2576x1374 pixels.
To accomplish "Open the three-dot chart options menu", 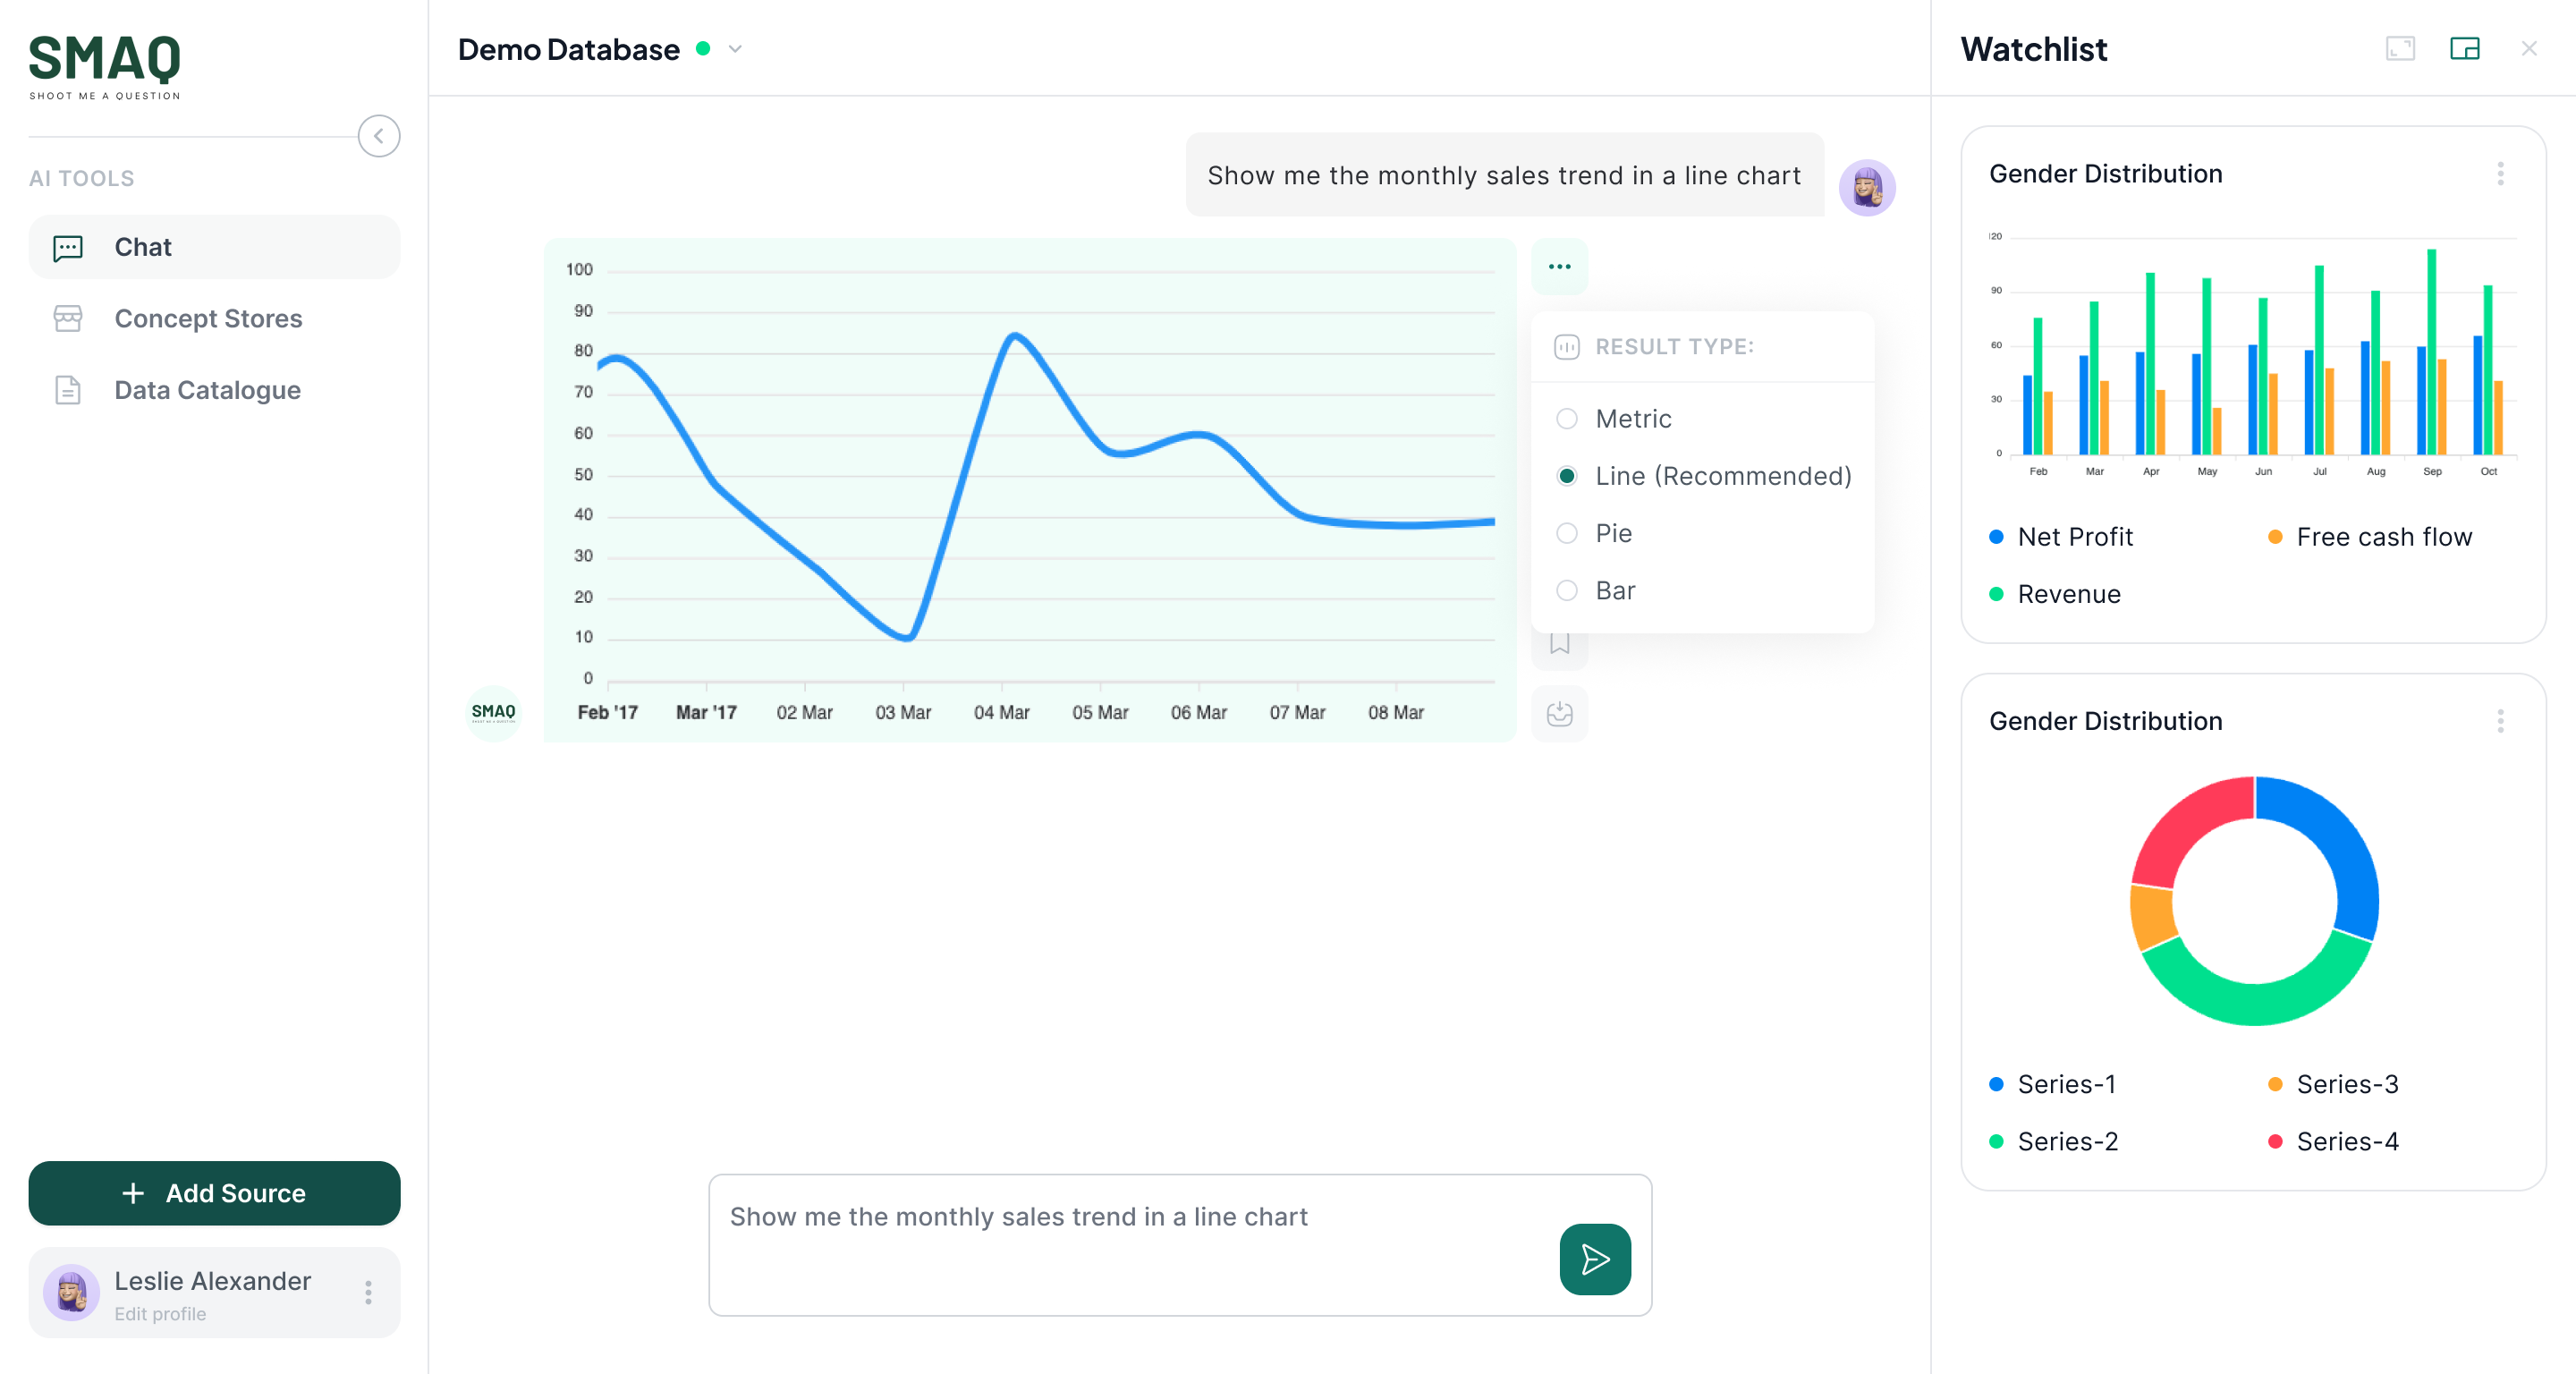I will [x=1559, y=267].
